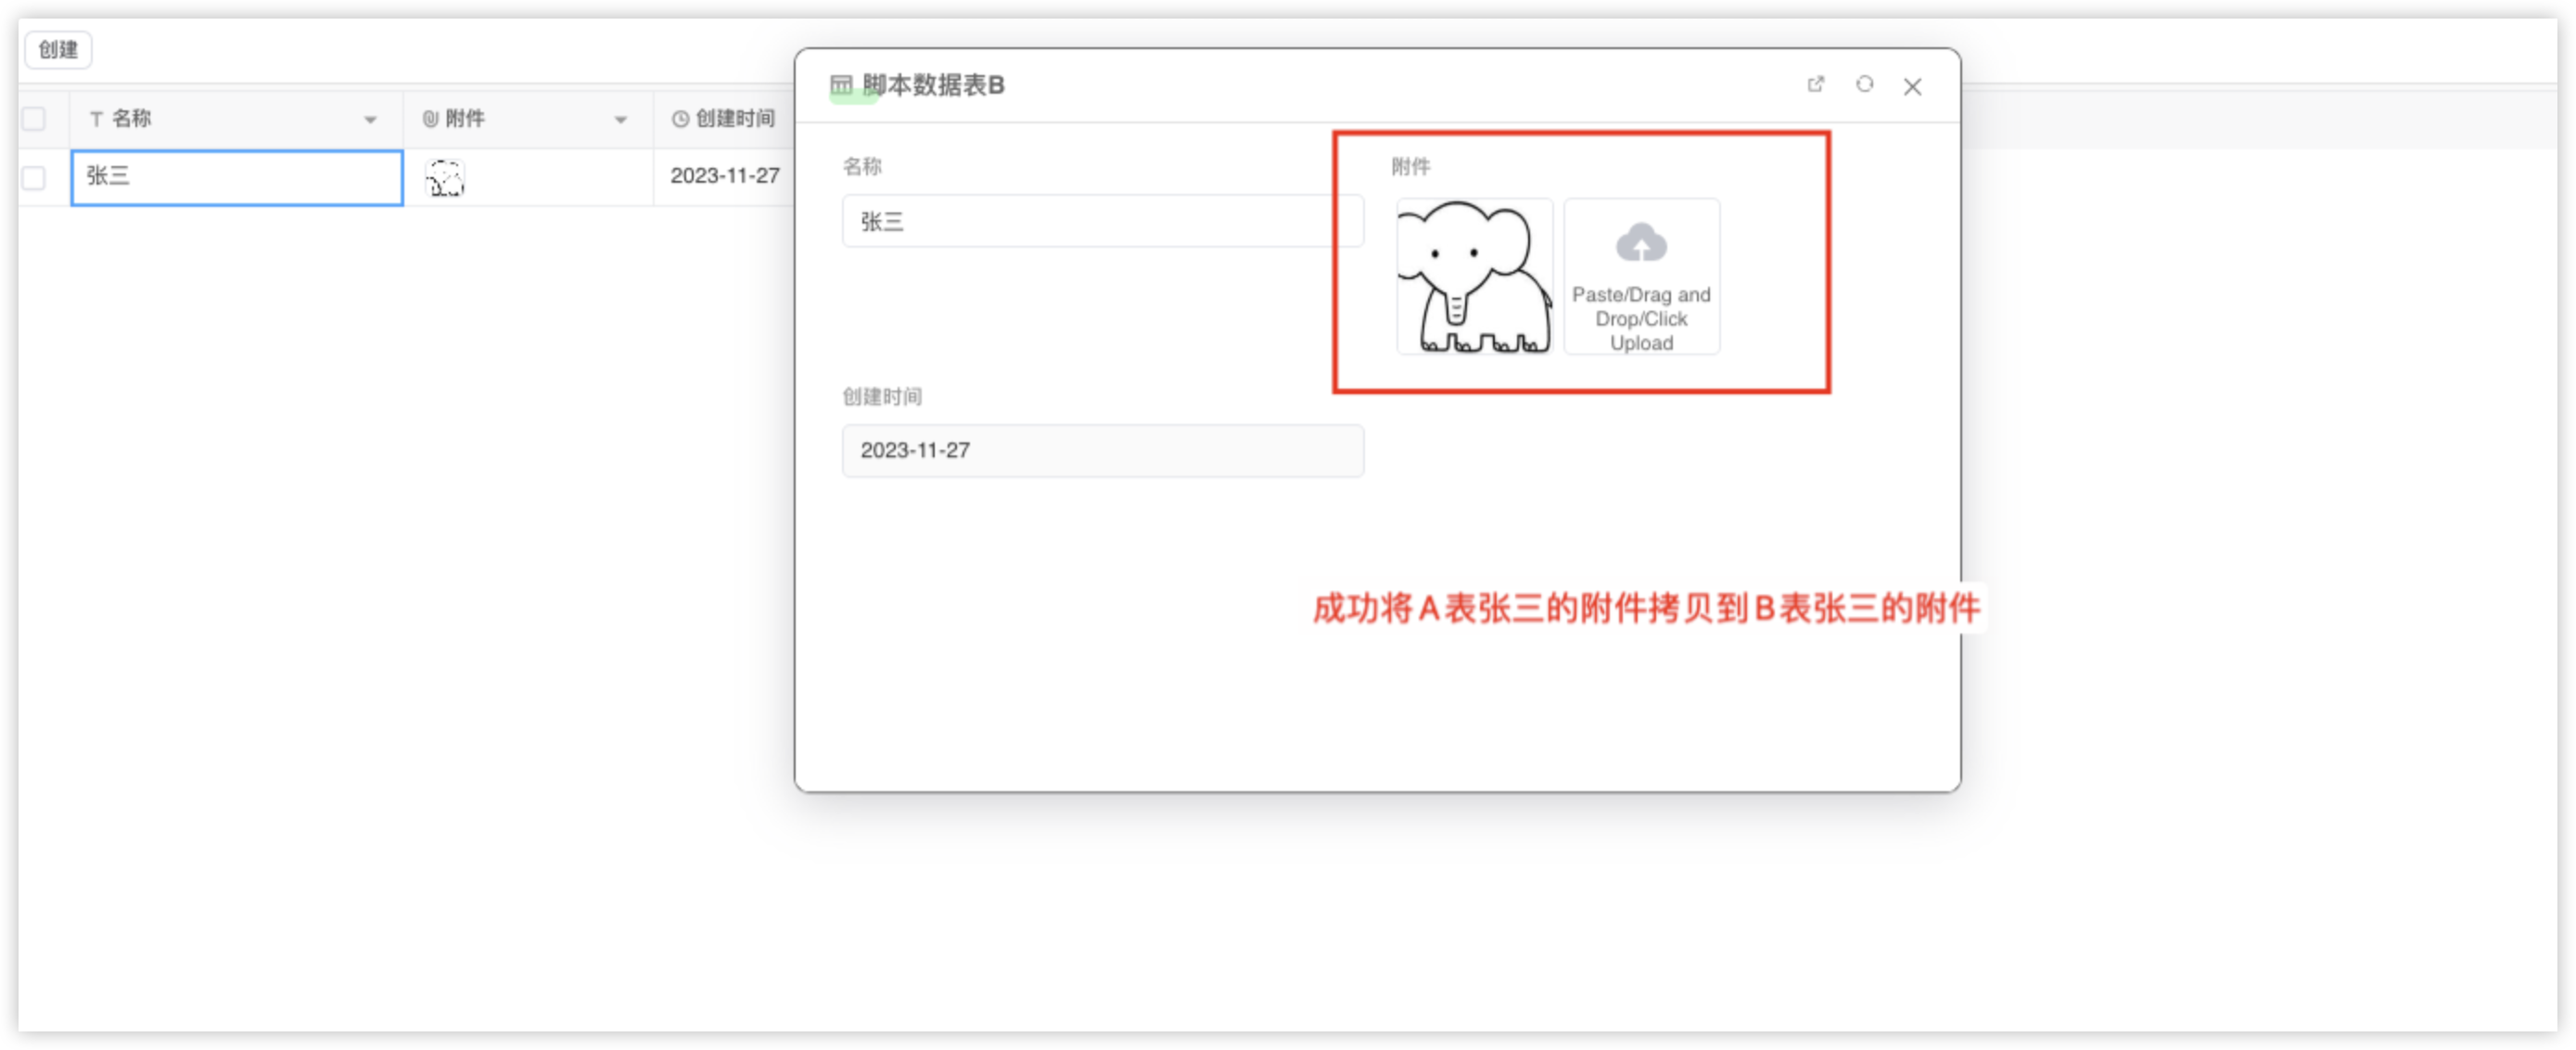Open the small elephant thumbnail in the table row

(445, 178)
